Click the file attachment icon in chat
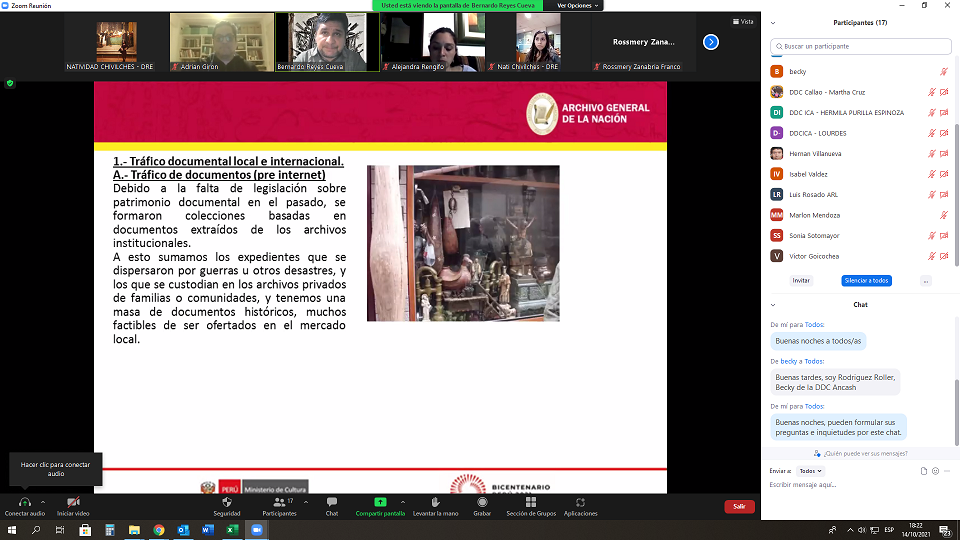 [924, 471]
